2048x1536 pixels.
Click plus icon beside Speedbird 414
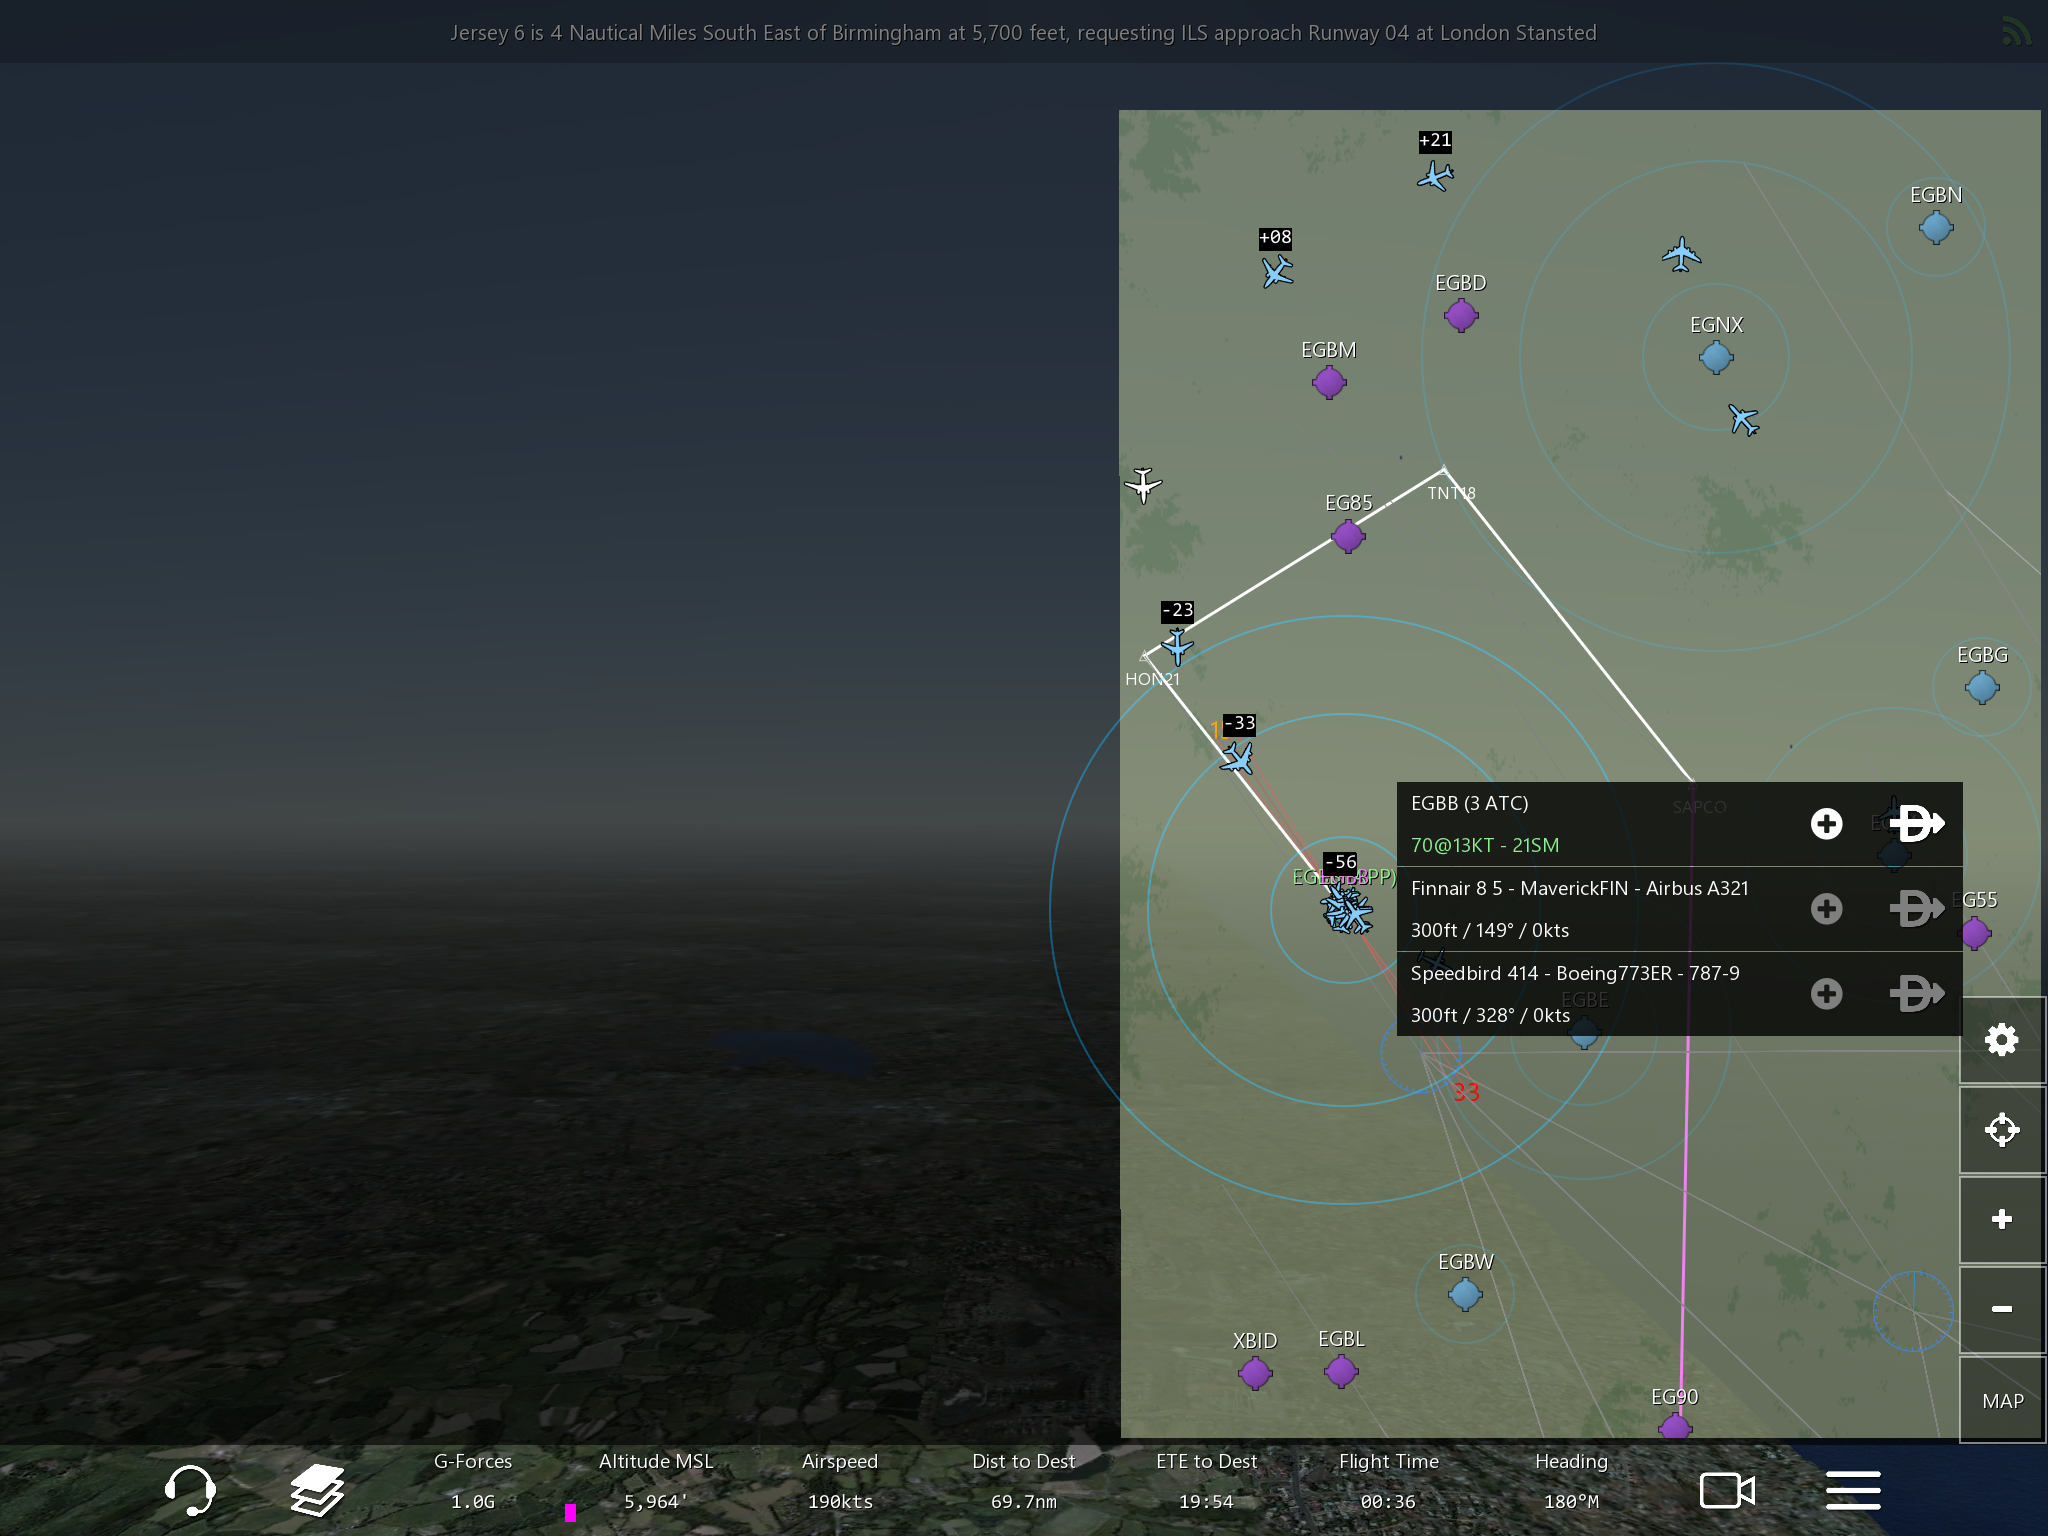click(x=1826, y=993)
